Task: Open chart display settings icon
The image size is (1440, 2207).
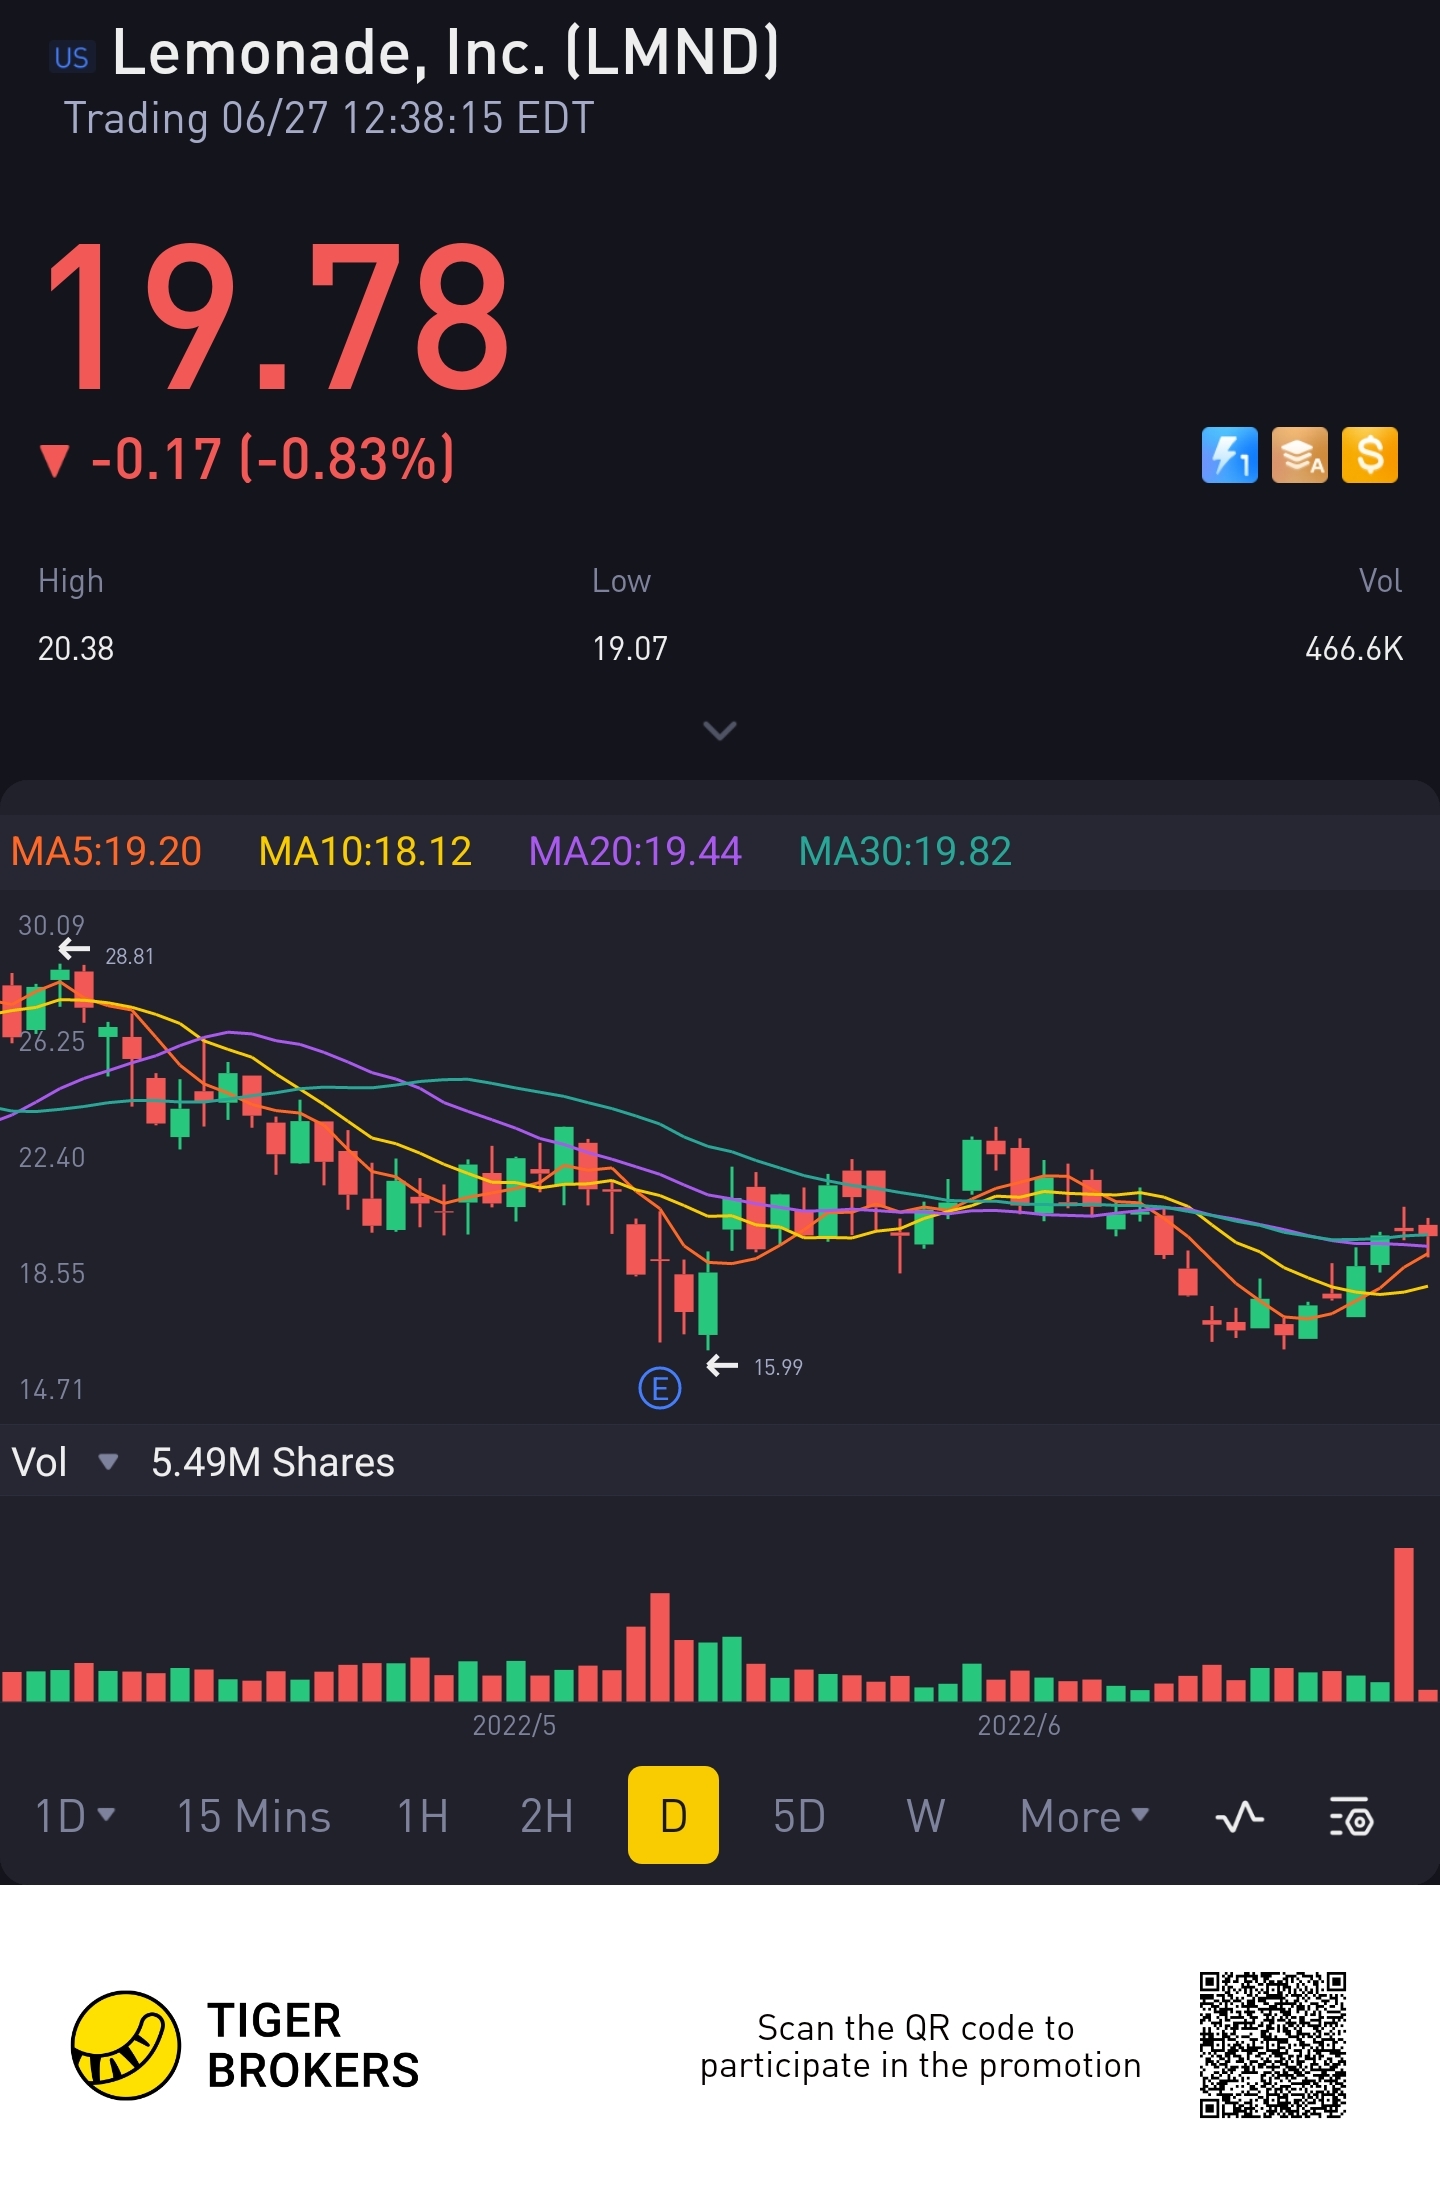Action: pos(1351,1816)
